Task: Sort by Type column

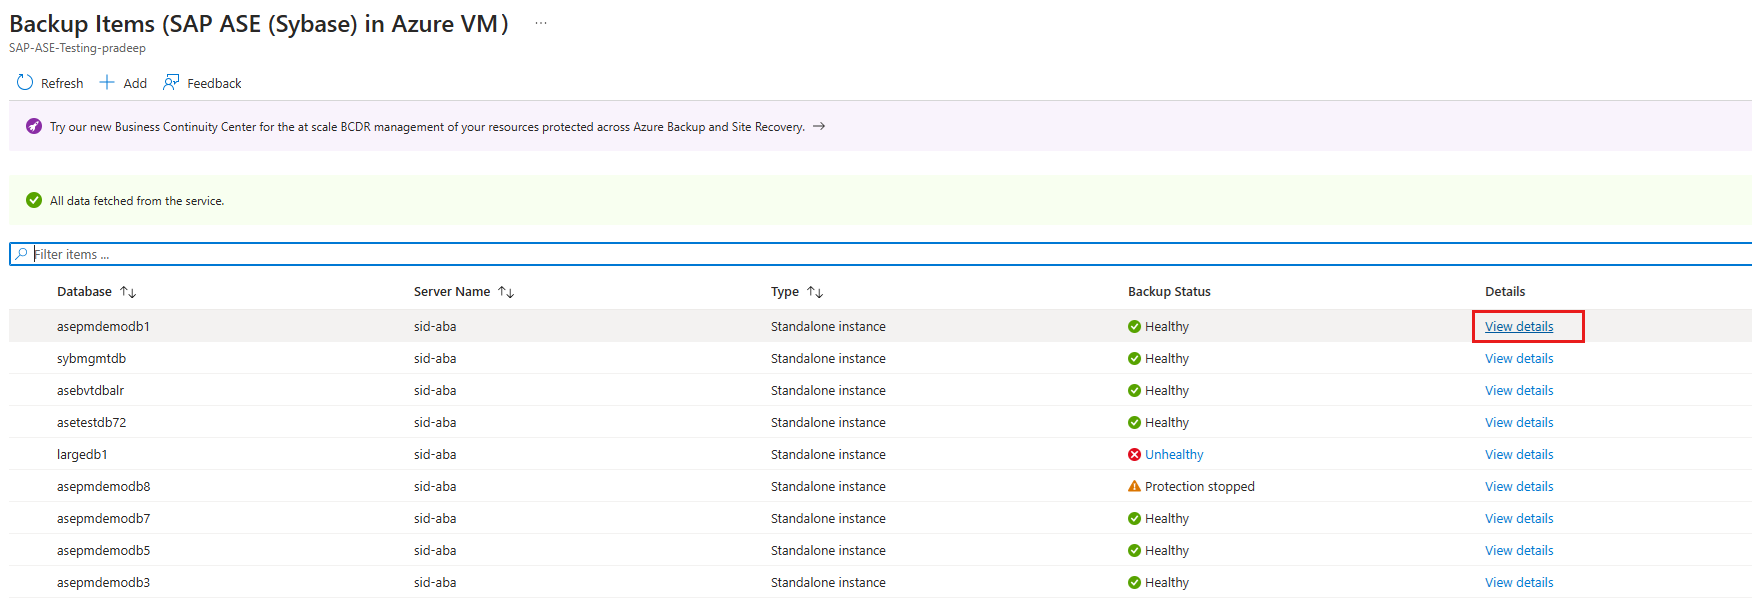Action: (815, 292)
